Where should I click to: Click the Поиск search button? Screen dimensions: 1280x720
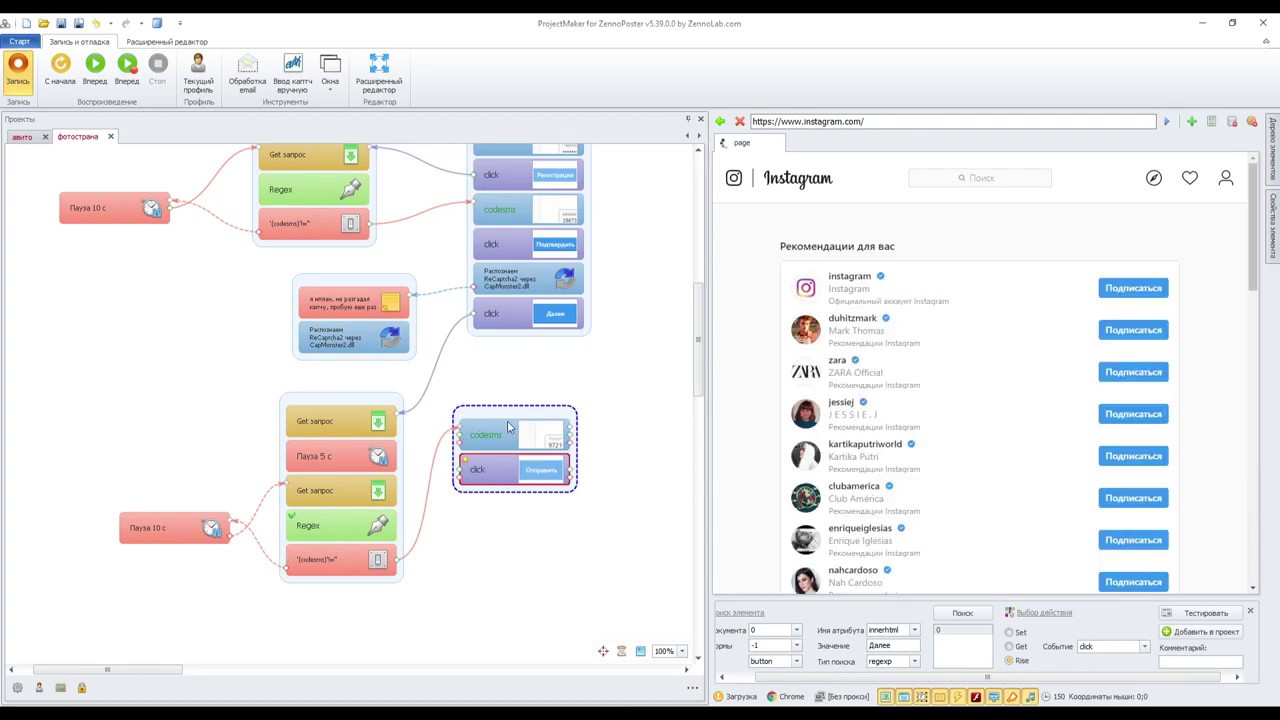962,613
